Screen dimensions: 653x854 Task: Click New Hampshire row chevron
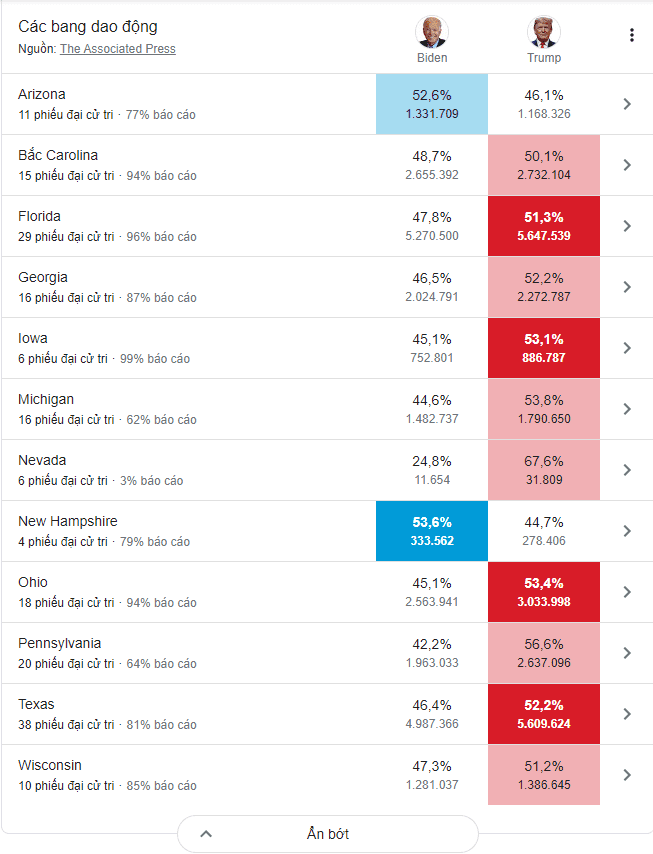point(627,531)
